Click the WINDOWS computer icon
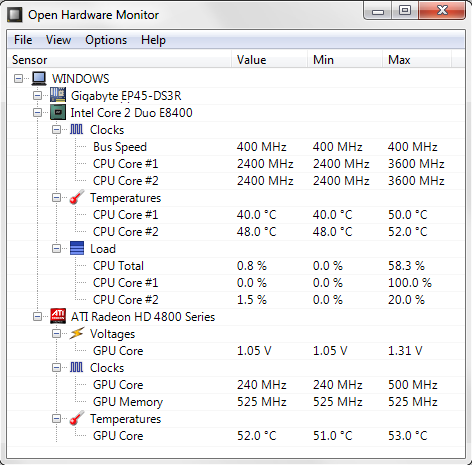 [39, 78]
